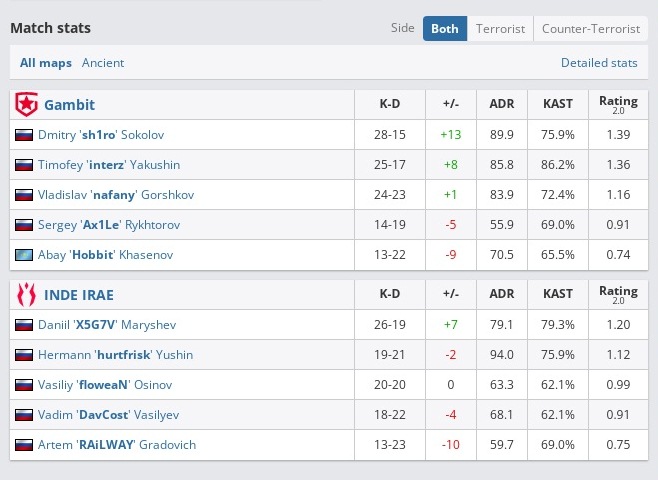Click the flag icon beside floweaN
This screenshot has height=480, width=658.
pos(24,385)
